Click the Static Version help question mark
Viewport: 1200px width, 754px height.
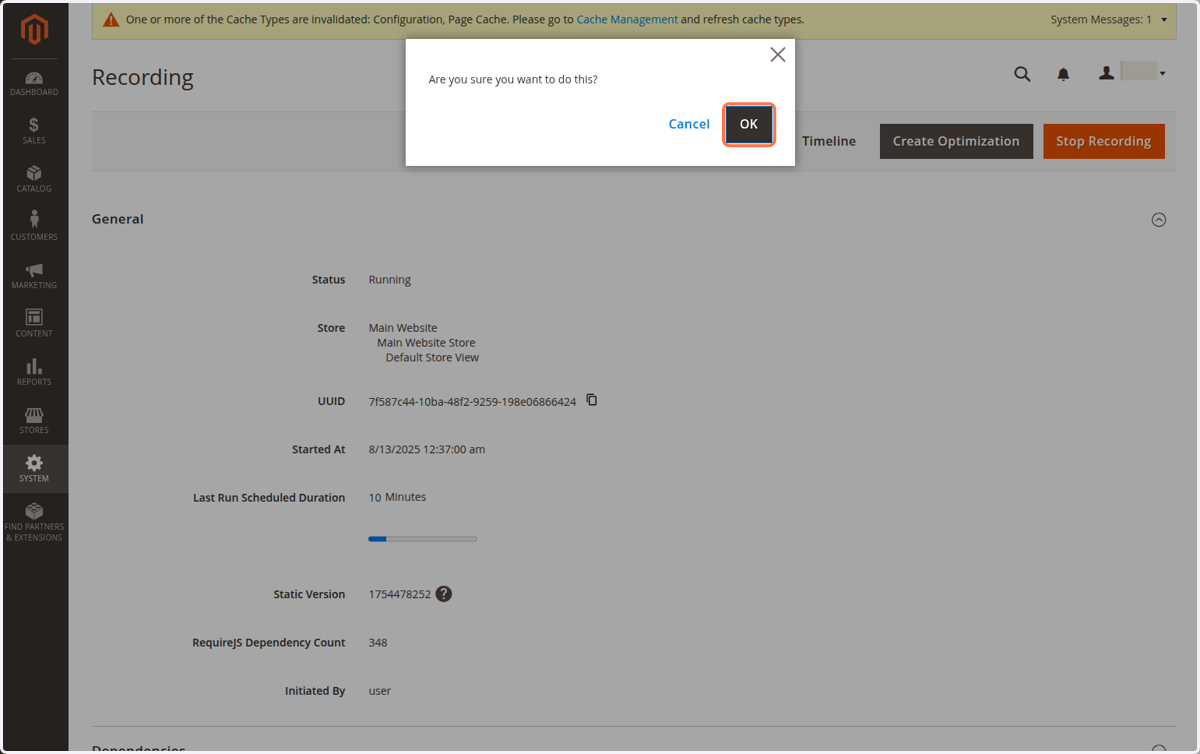(x=444, y=594)
